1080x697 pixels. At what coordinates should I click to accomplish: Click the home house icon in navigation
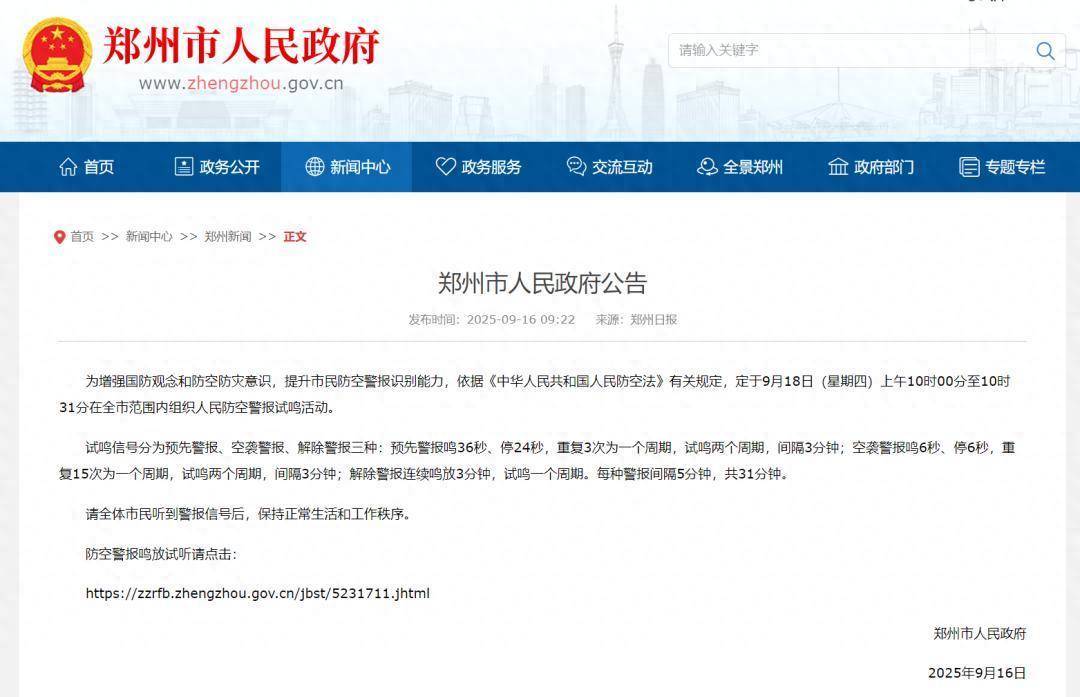click(68, 167)
